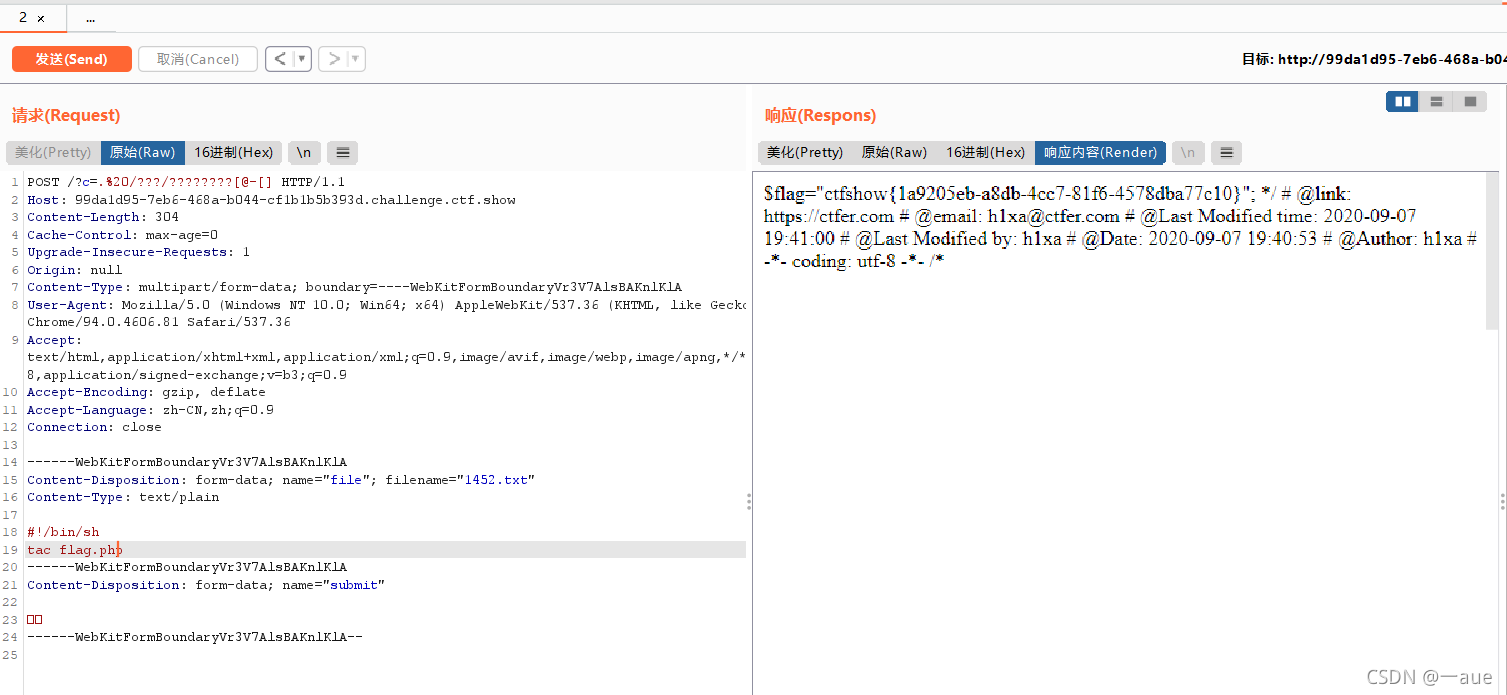Click the POST /?c= request line
The height and width of the screenshot is (695, 1507).
[x=186, y=182]
